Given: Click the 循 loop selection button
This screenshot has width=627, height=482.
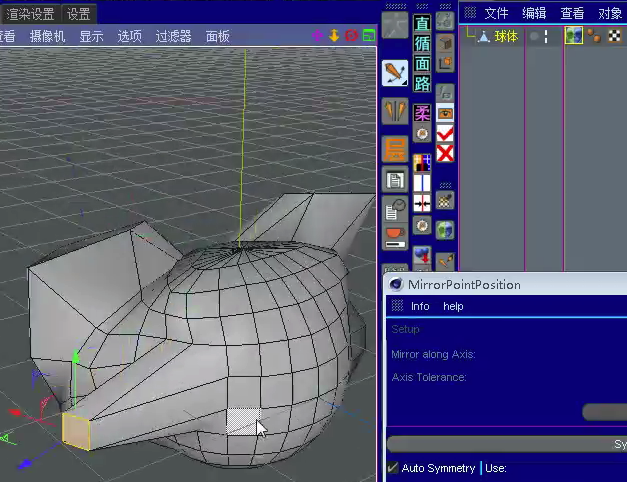Looking at the screenshot, I should [x=422, y=43].
